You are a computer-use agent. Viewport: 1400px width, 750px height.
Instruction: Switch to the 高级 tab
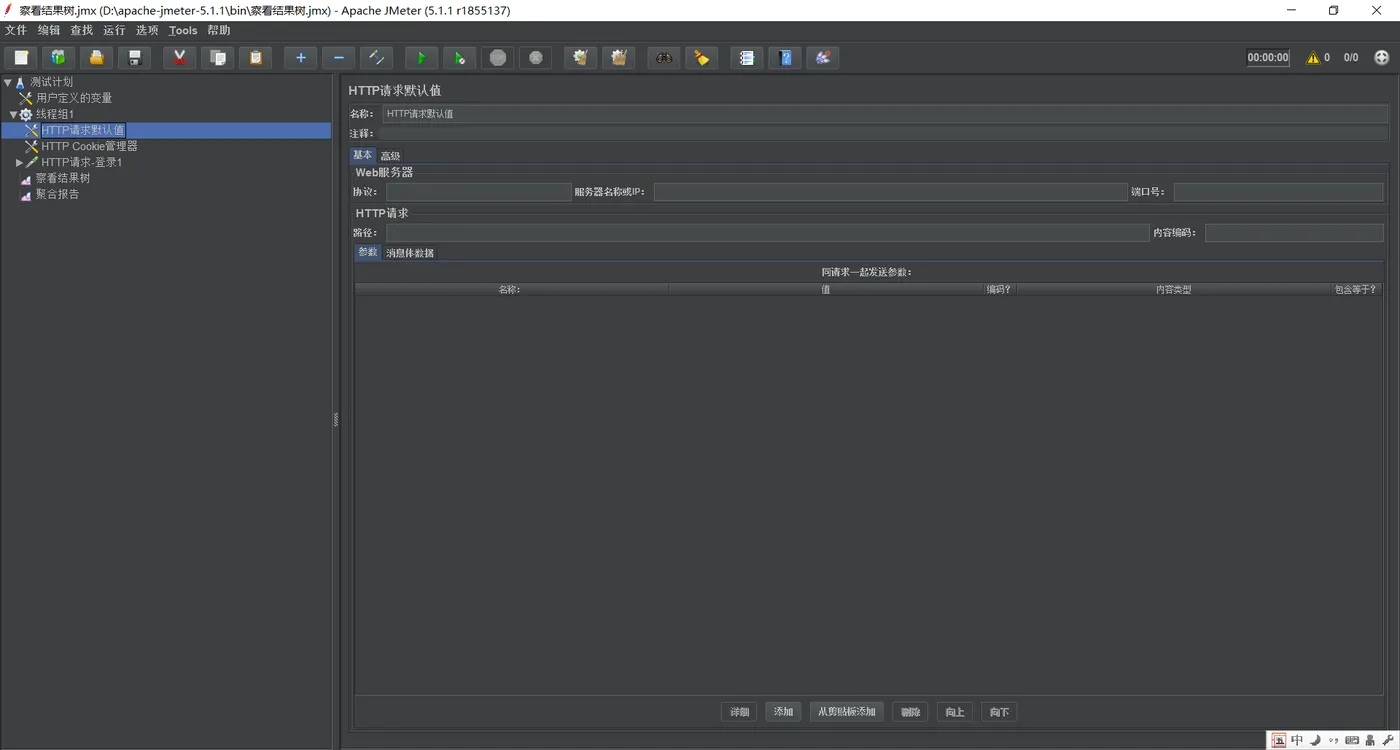[x=390, y=156]
